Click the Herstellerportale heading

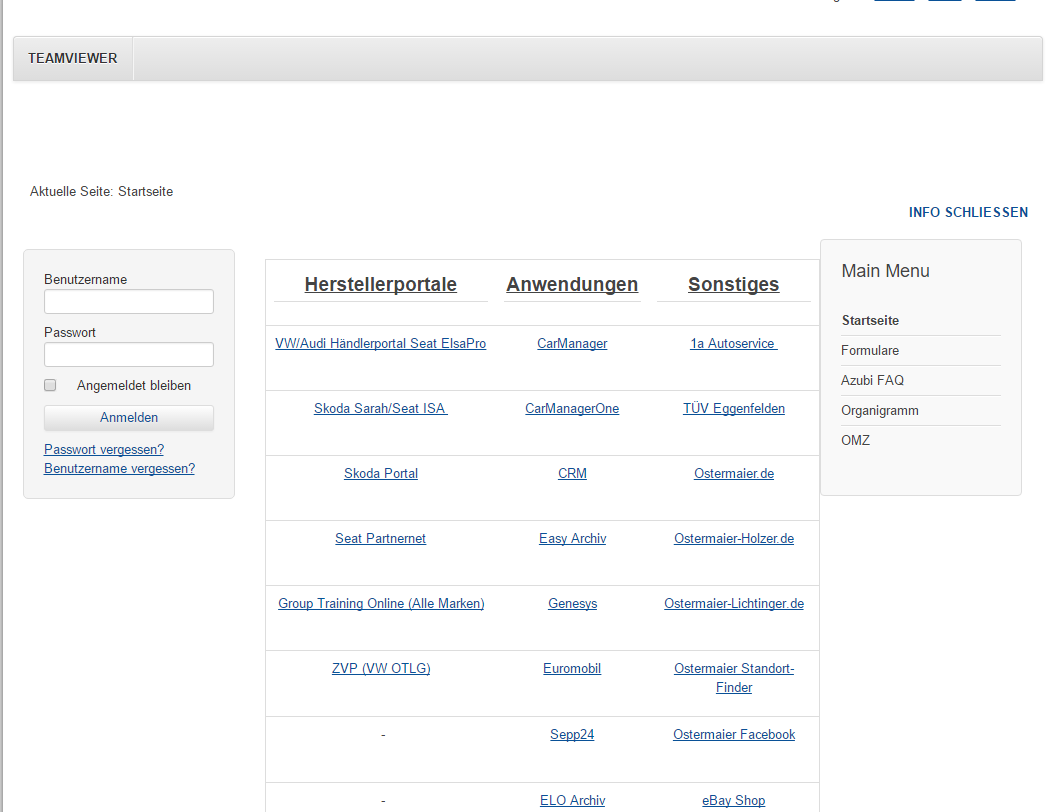pos(381,284)
